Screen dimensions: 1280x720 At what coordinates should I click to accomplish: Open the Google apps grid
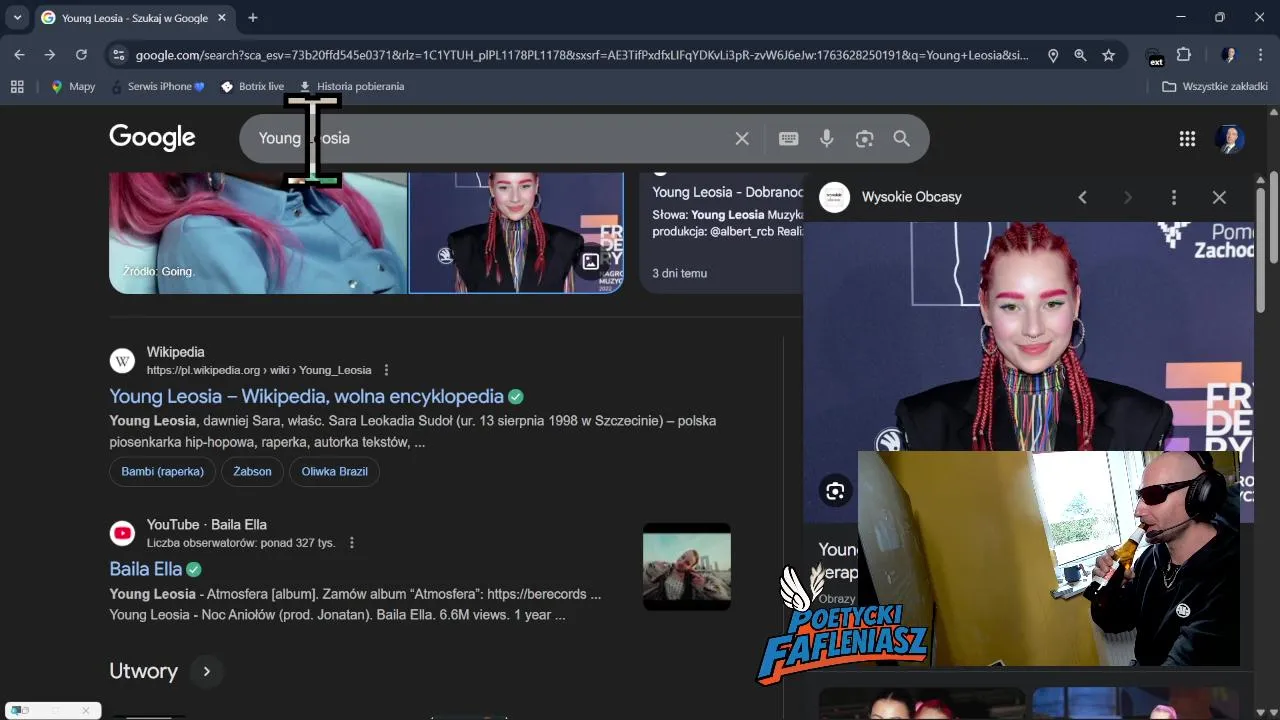[x=1187, y=139]
